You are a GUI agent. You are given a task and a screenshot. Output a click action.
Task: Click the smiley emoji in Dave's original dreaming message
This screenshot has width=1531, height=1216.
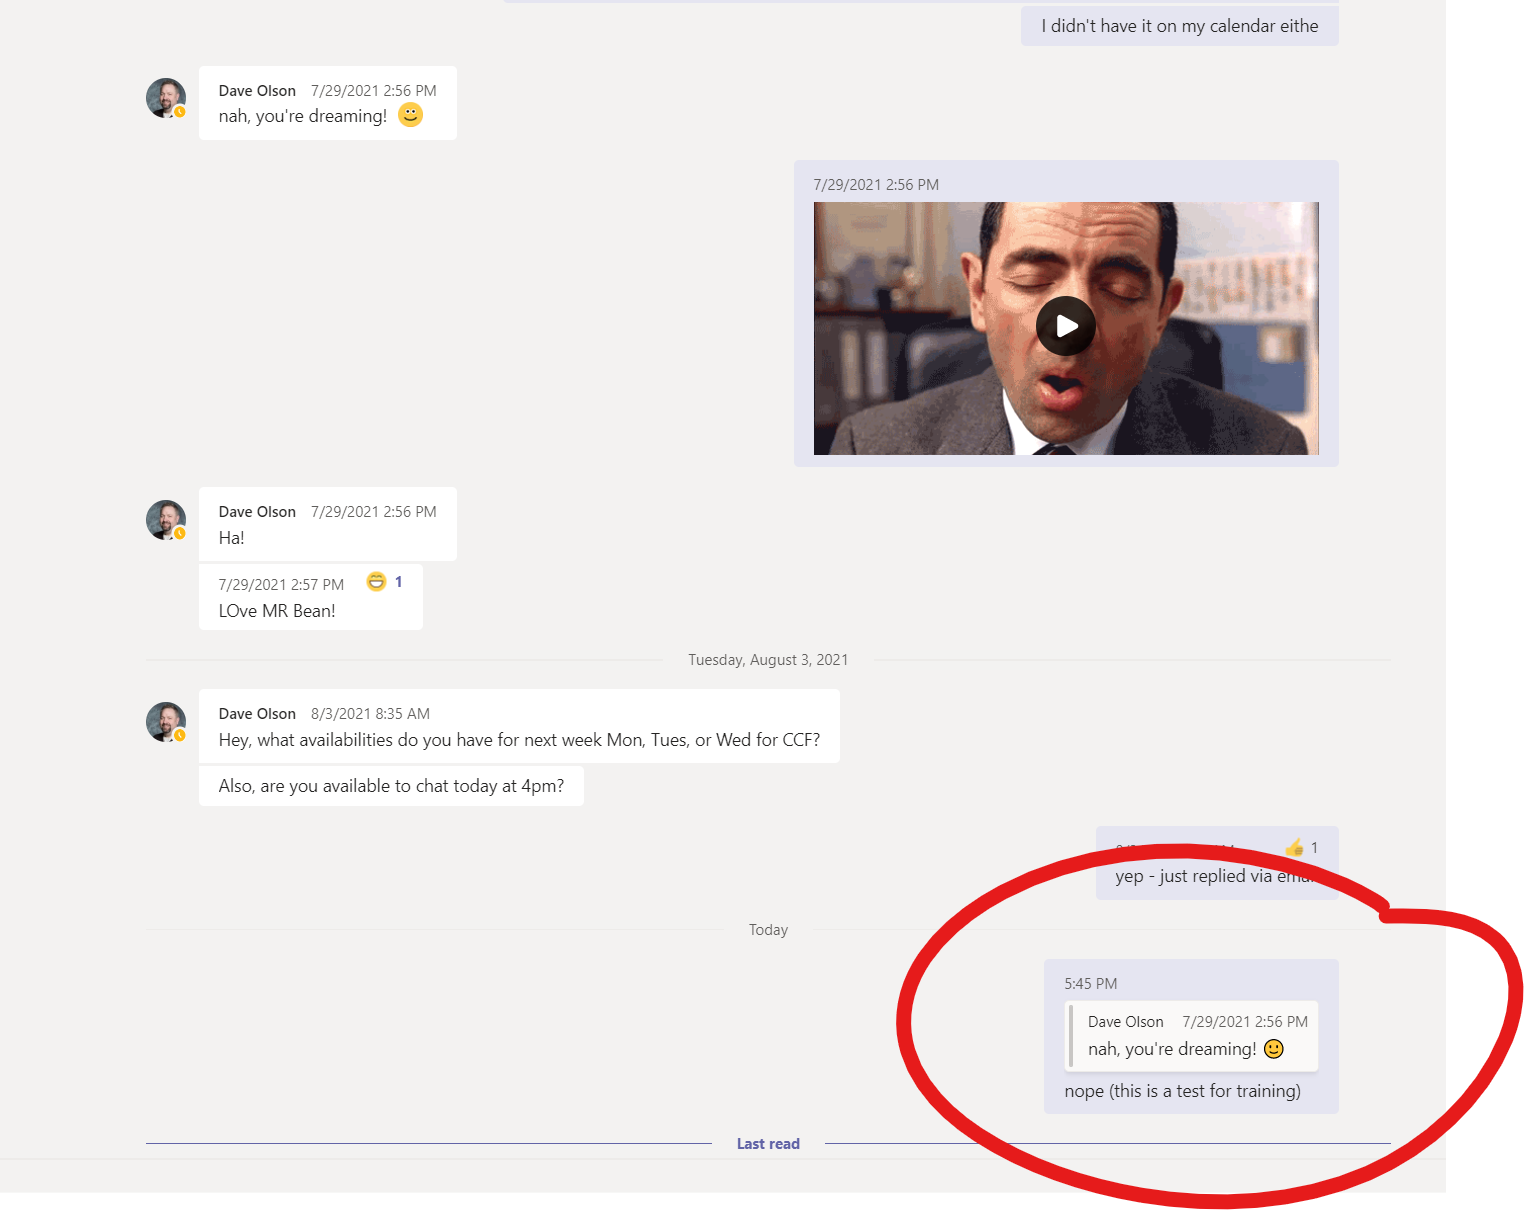[410, 115]
